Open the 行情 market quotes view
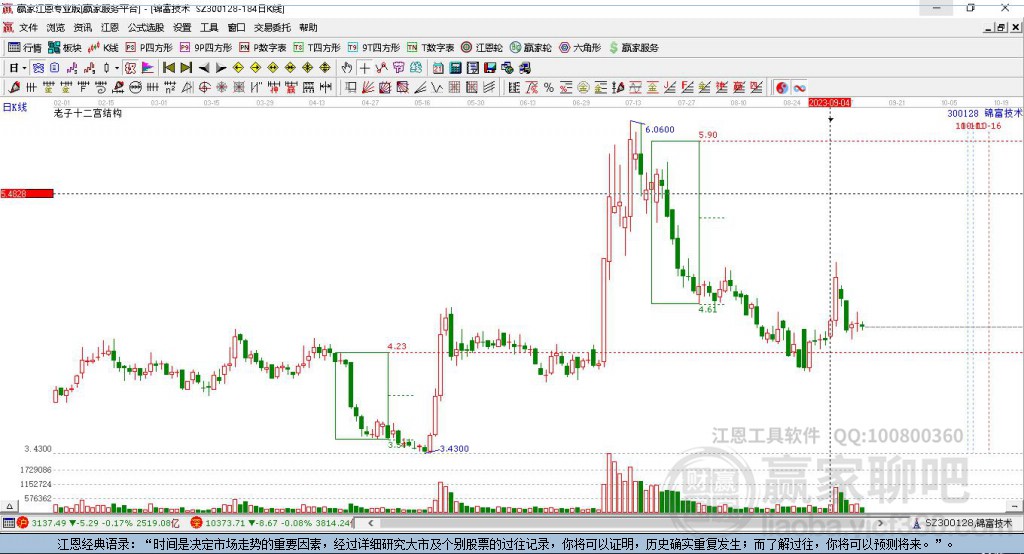The width and height of the screenshot is (1024, 554). (25, 48)
